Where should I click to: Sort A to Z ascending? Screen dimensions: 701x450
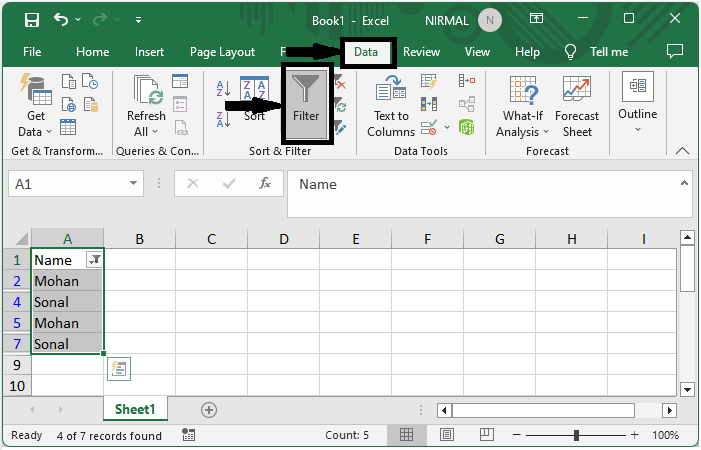tap(223, 88)
